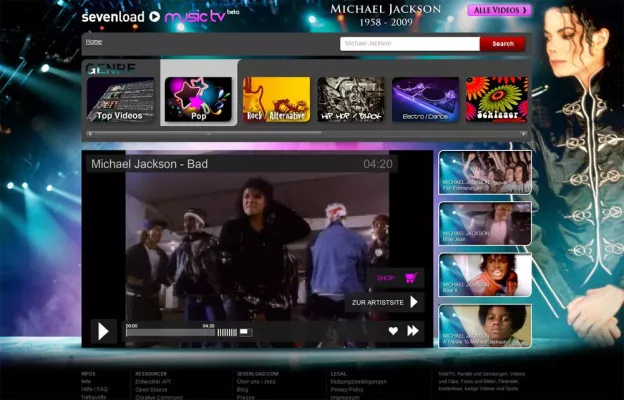Play the Michael Jackson Bad video
Screen dimensions: 624x400
(x=102, y=331)
